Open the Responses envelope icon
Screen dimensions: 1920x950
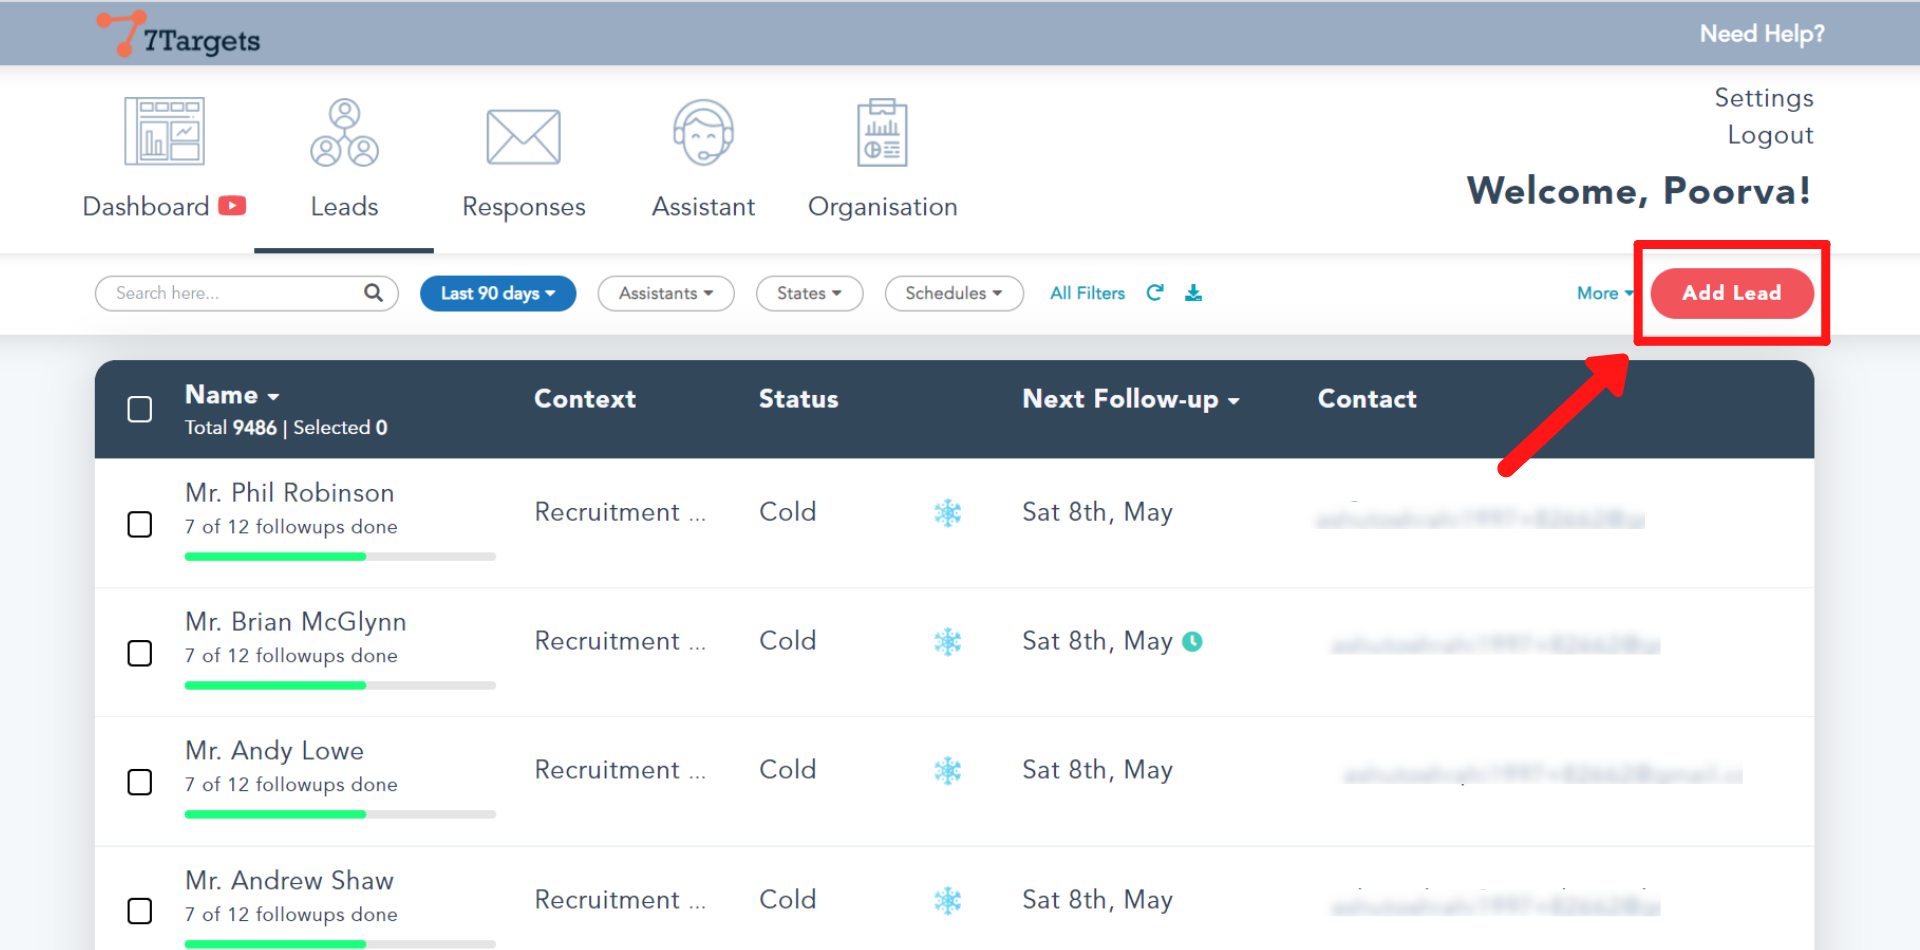523,137
